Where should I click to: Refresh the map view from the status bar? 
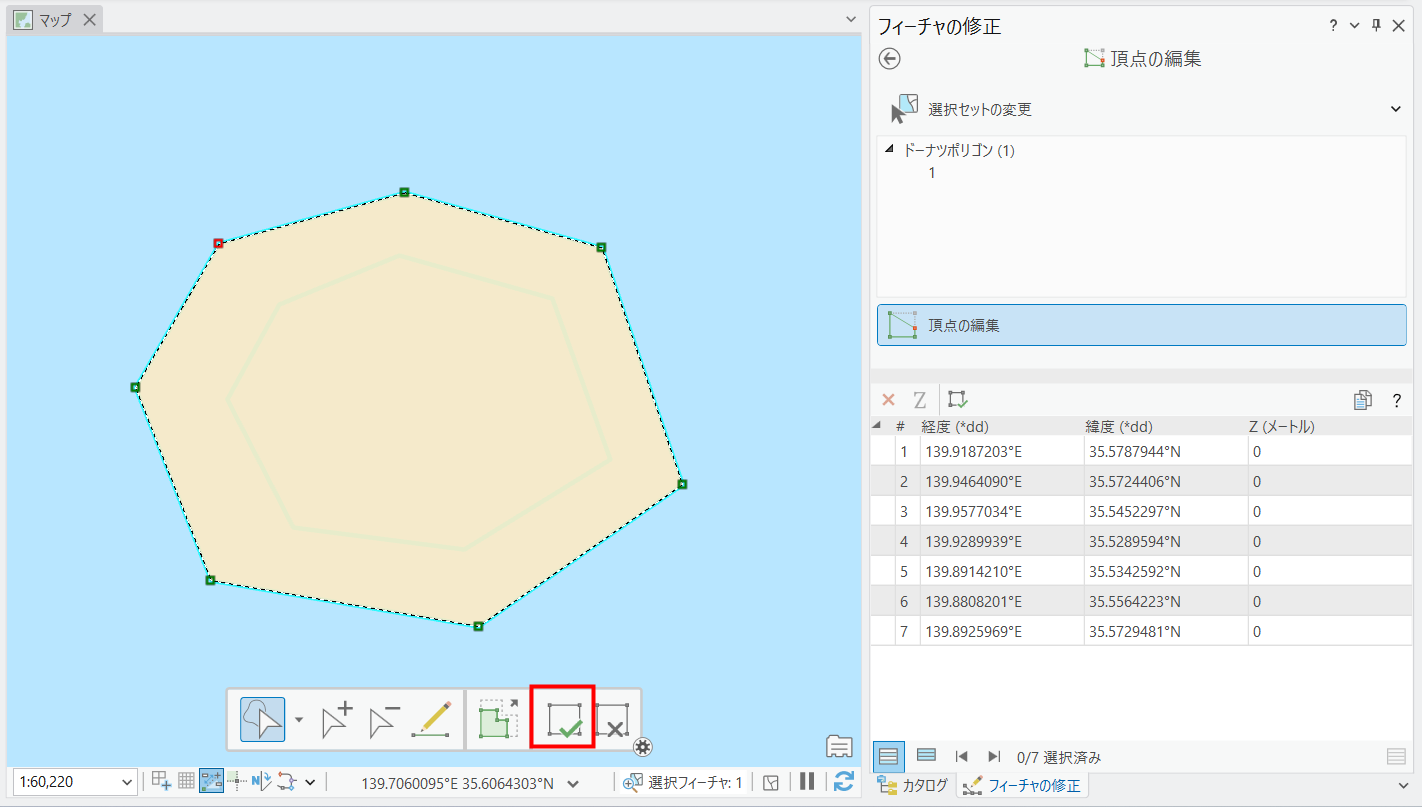tap(843, 782)
